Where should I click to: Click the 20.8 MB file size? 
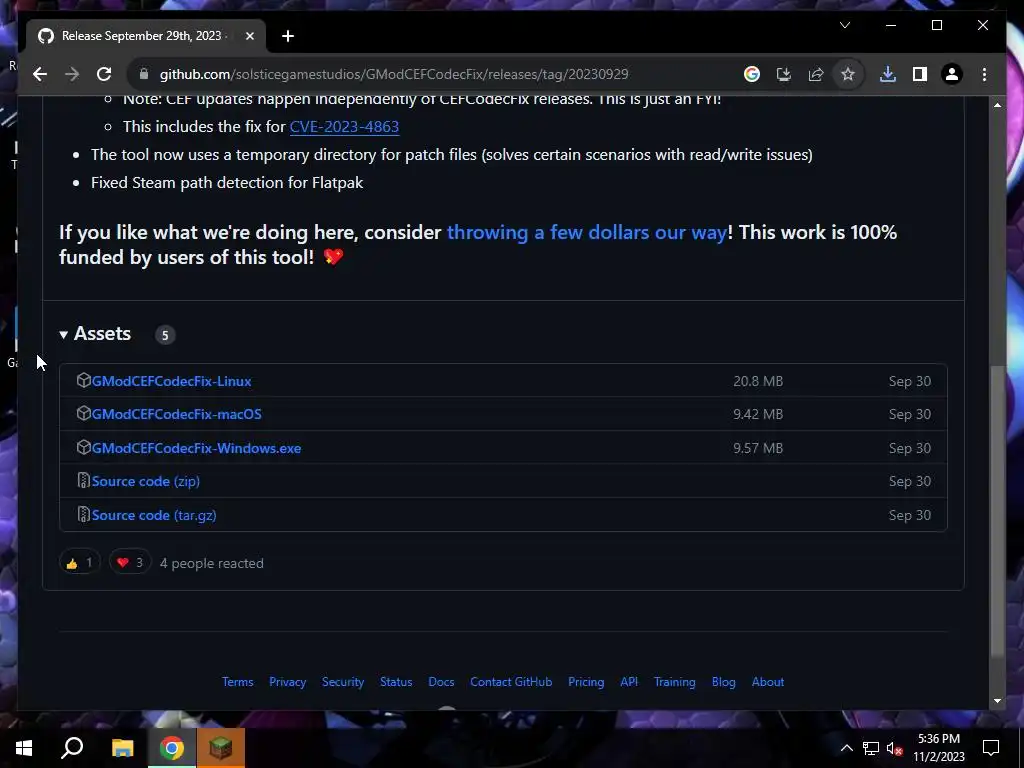(758, 381)
